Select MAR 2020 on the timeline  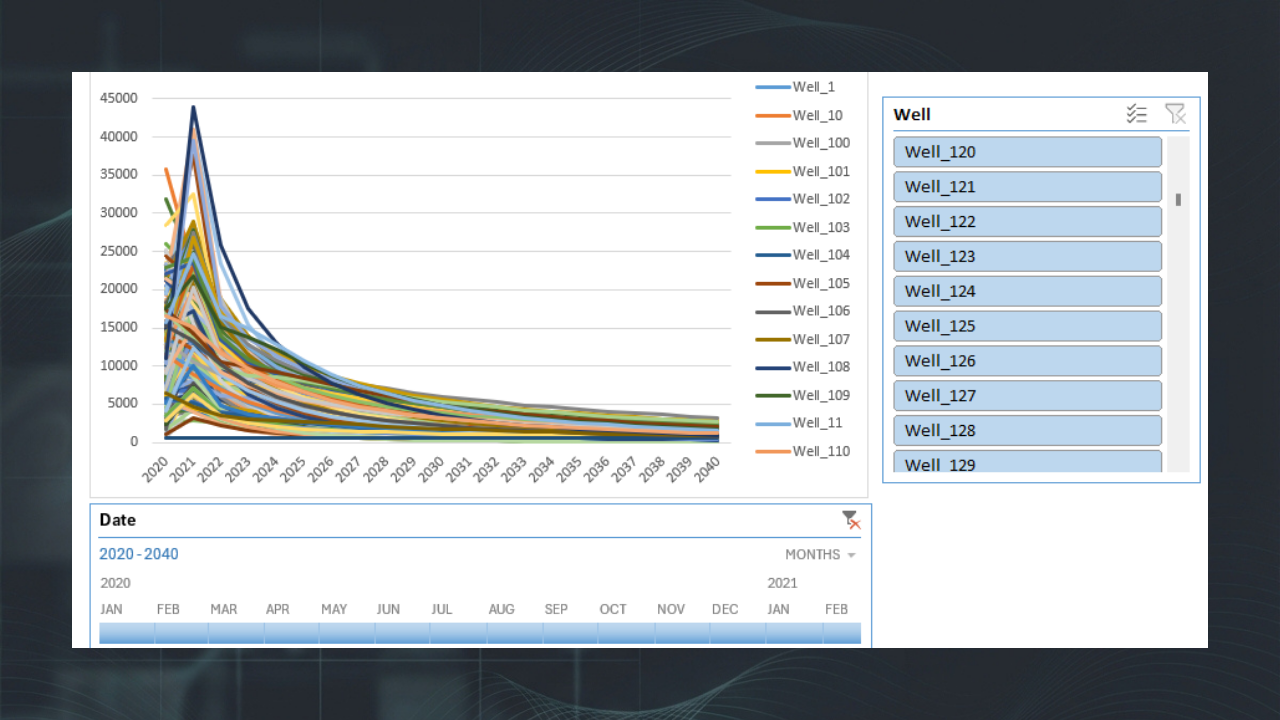pyautogui.click(x=236, y=632)
